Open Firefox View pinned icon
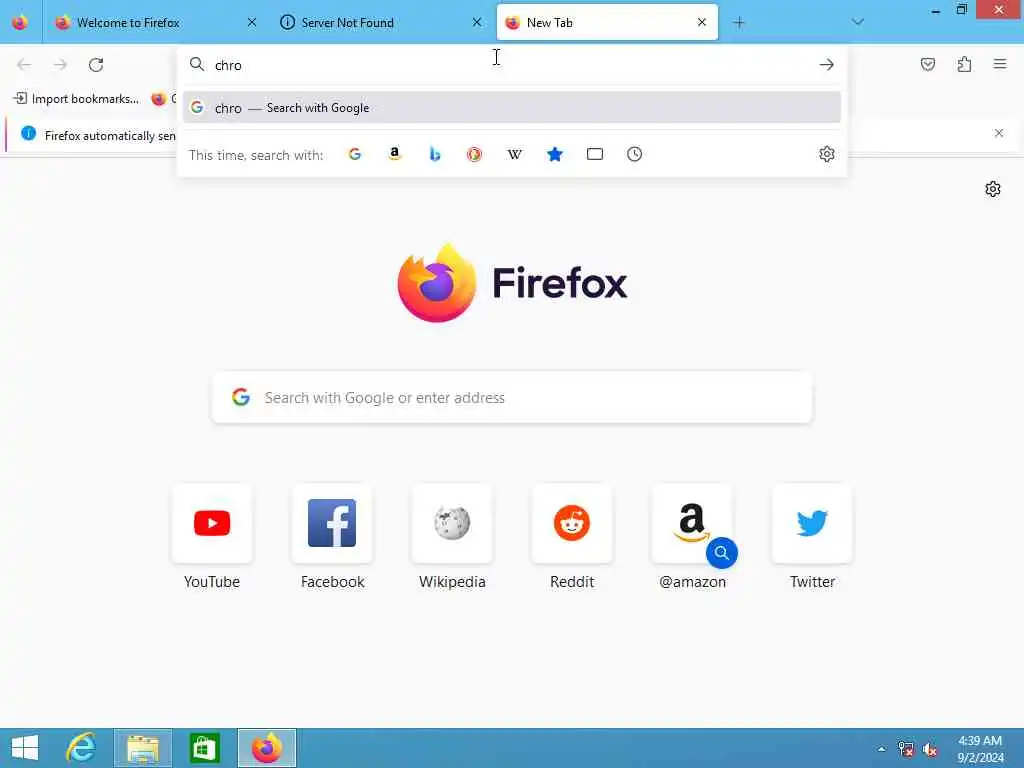The image size is (1024, 768). (20, 22)
